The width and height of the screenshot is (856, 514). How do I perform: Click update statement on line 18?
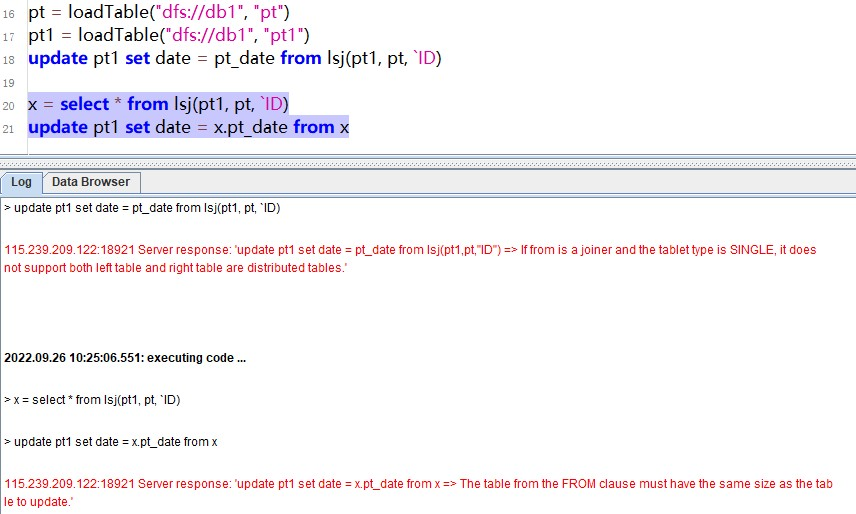pyautogui.click(x=235, y=58)
